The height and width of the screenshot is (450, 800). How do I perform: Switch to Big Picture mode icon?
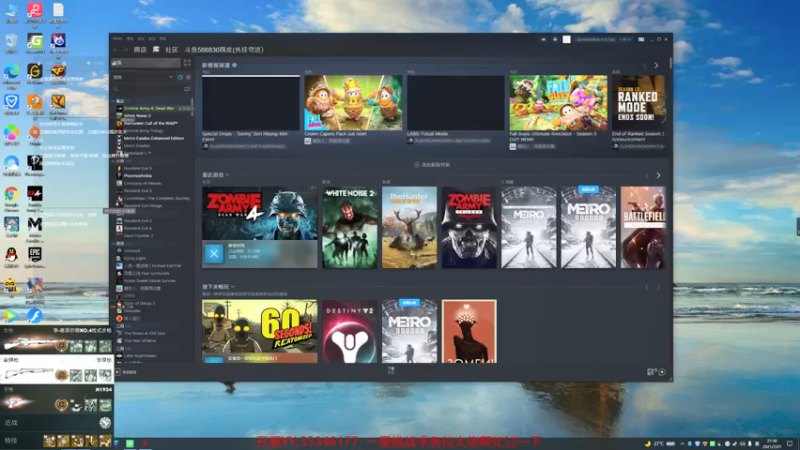[x=641, y=39]
